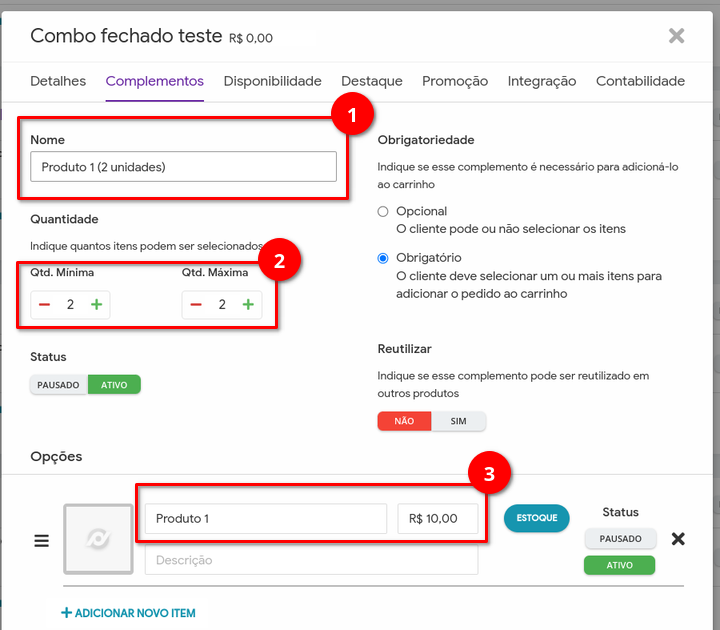Click minus on Qtd. Máxima
Screen dimensions: 720x630
pos(196,305)
